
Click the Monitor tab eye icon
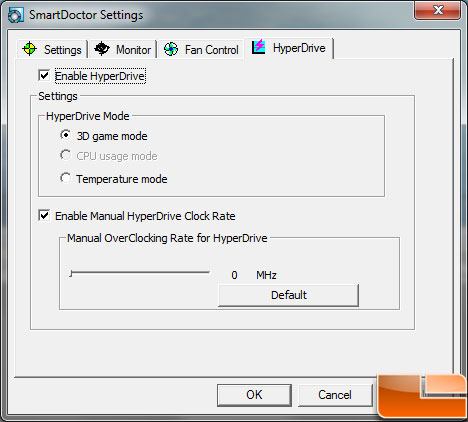point(102,49)
